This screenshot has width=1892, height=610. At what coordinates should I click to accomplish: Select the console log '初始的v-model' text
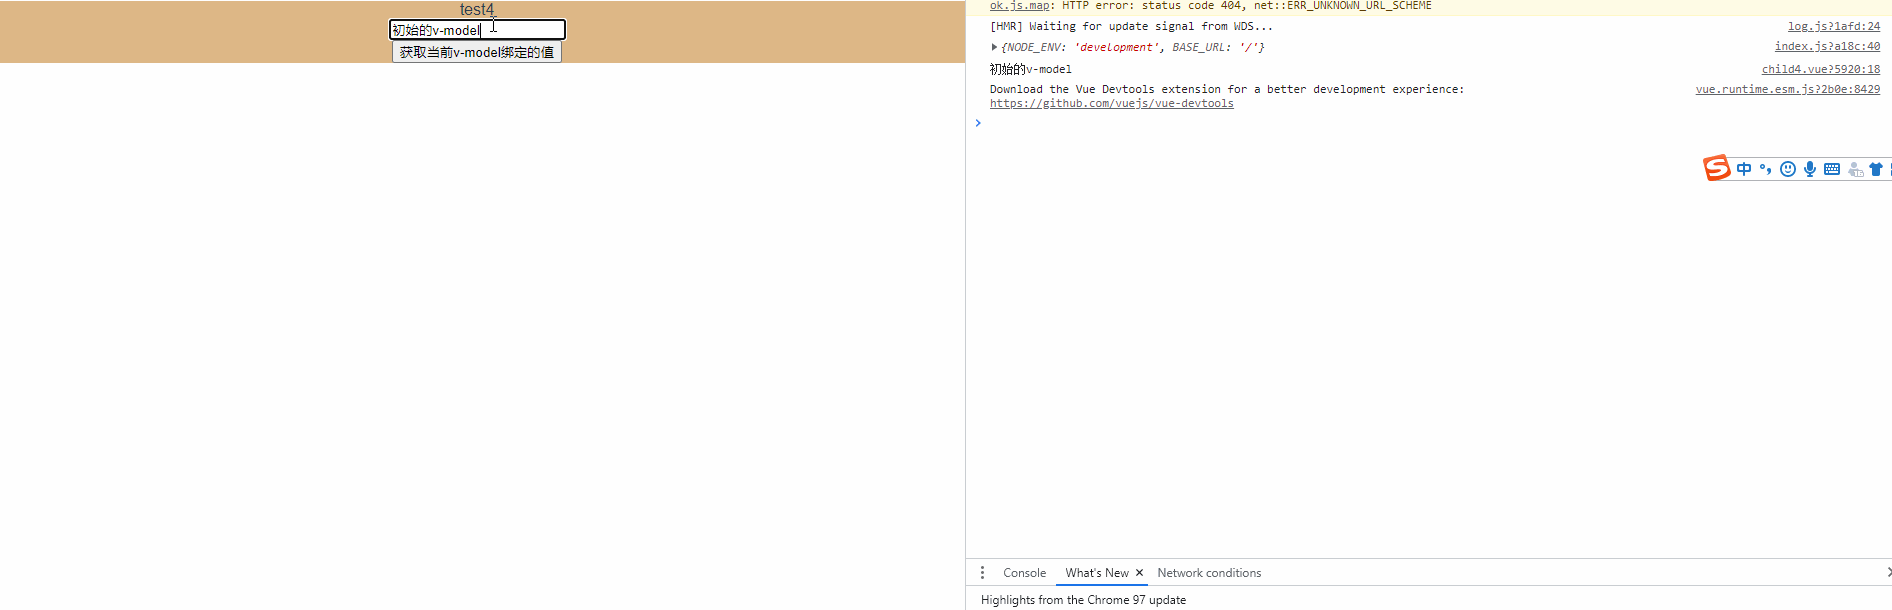click(1030, 69)
